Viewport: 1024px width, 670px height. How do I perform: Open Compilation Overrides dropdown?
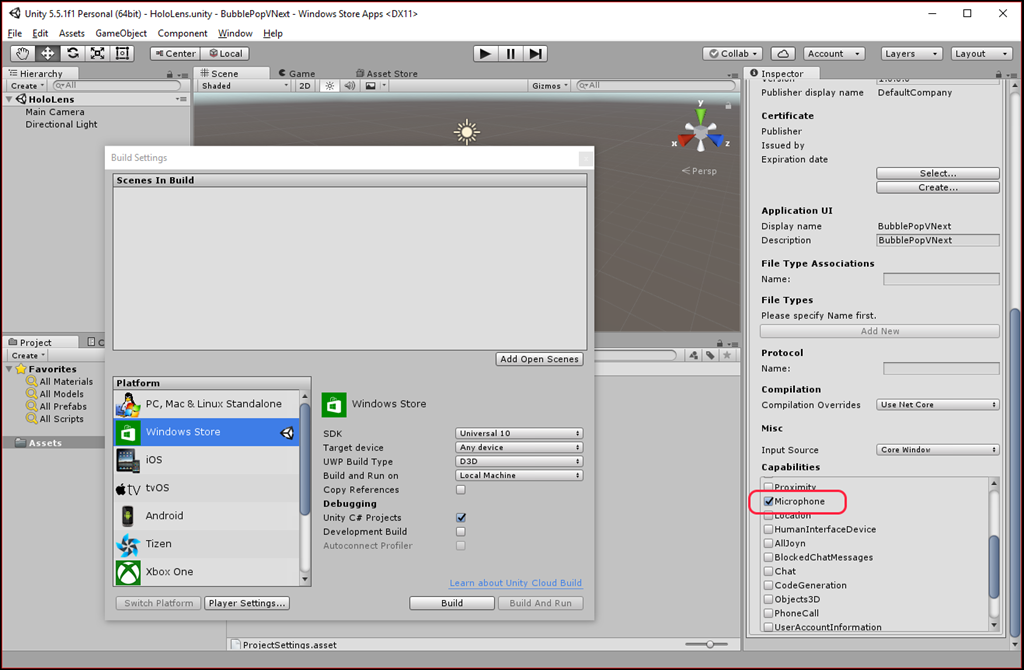(938, 405)
